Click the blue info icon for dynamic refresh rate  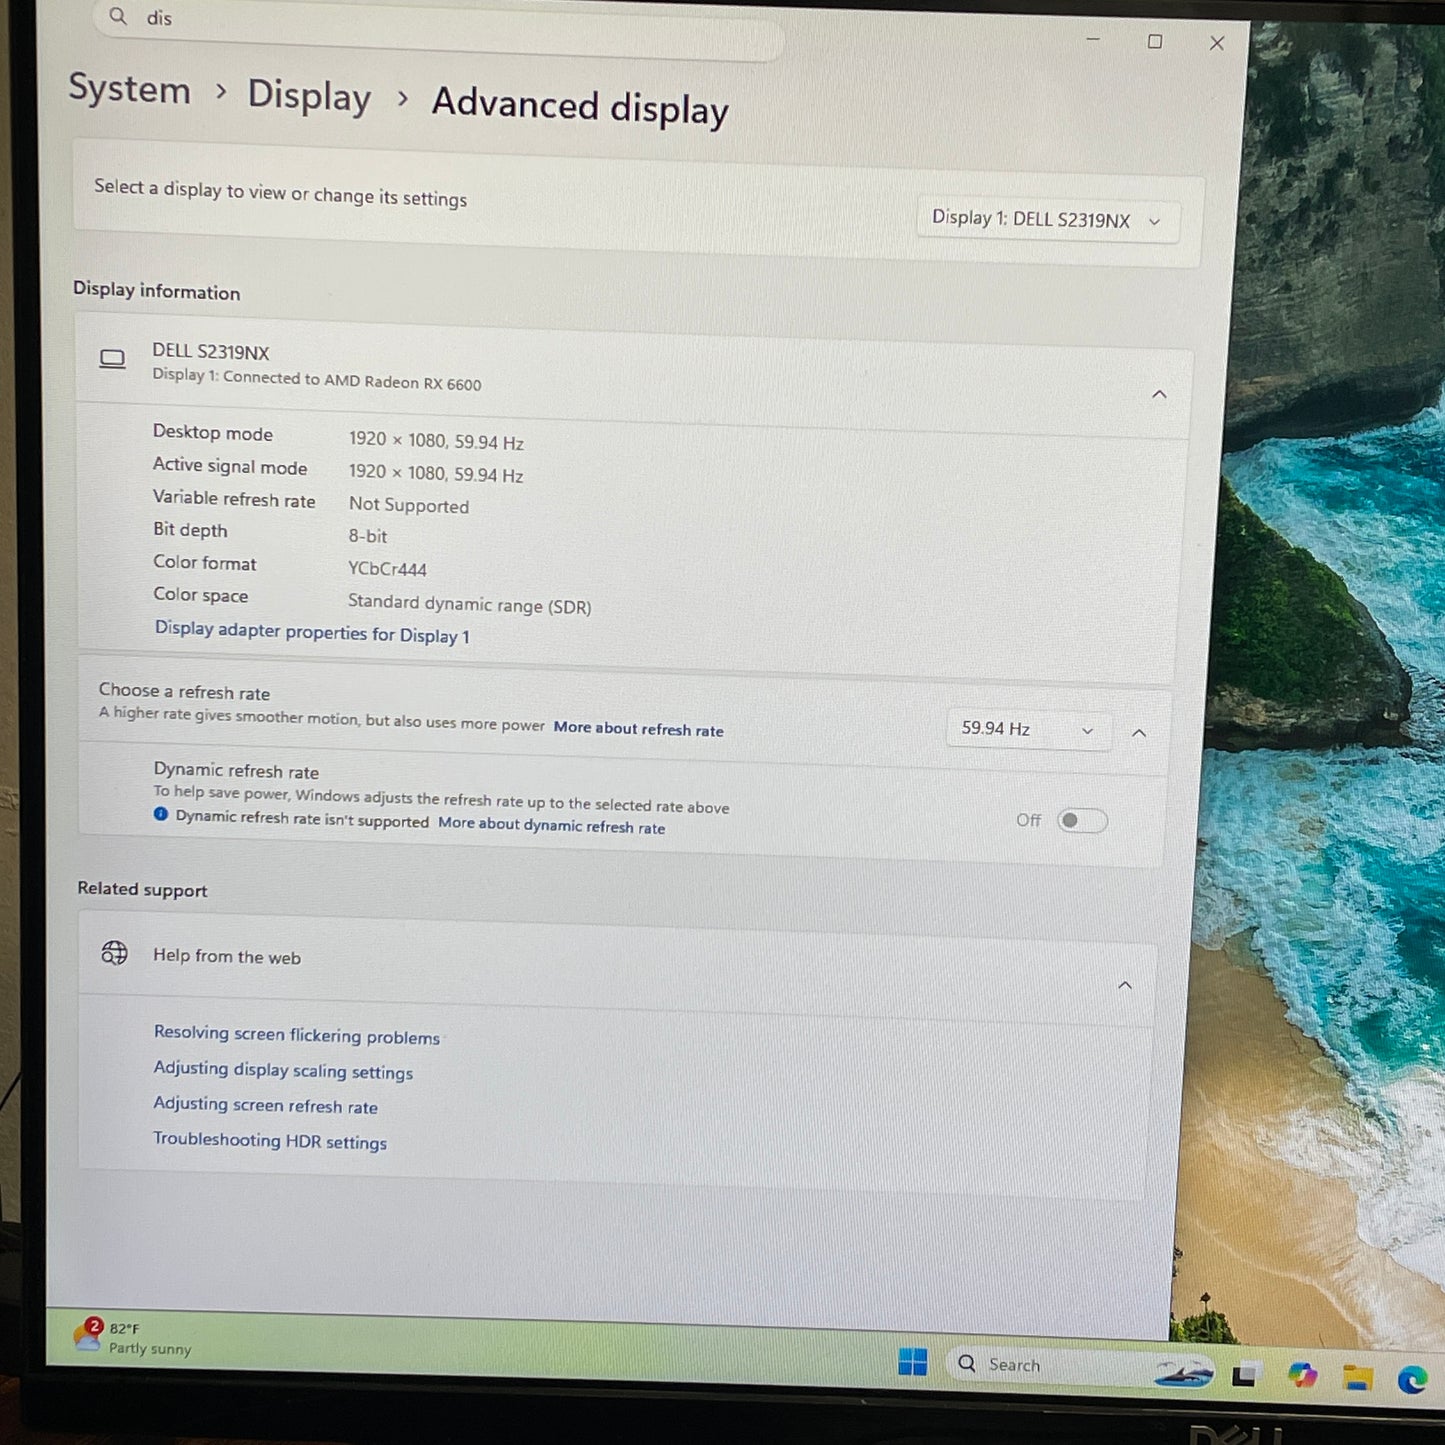click(x=161, y=814)
